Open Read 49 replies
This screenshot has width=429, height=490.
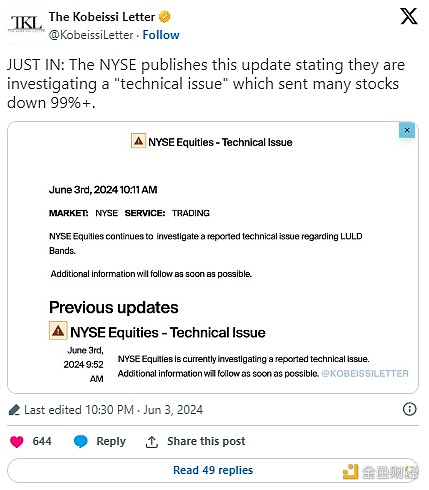pyautogui.click(x=213, y=470)
